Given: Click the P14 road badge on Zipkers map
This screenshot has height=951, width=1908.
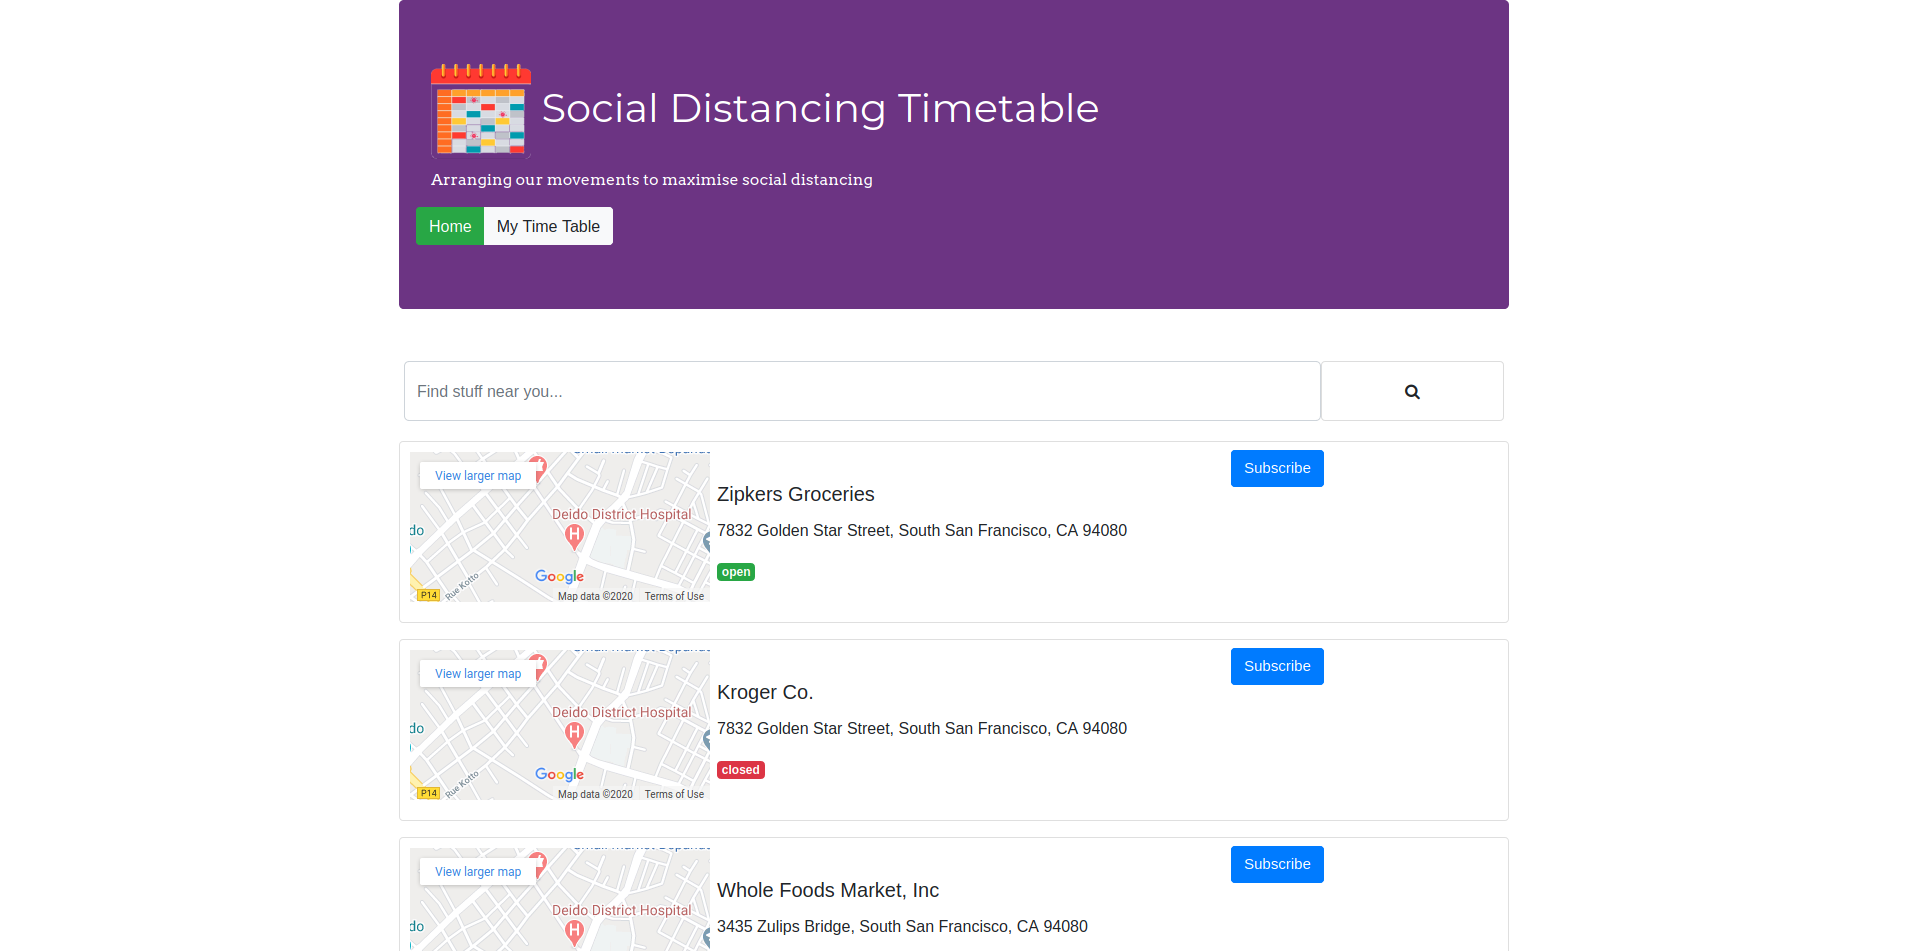Looking at the screenshot, I should (429, 595).
